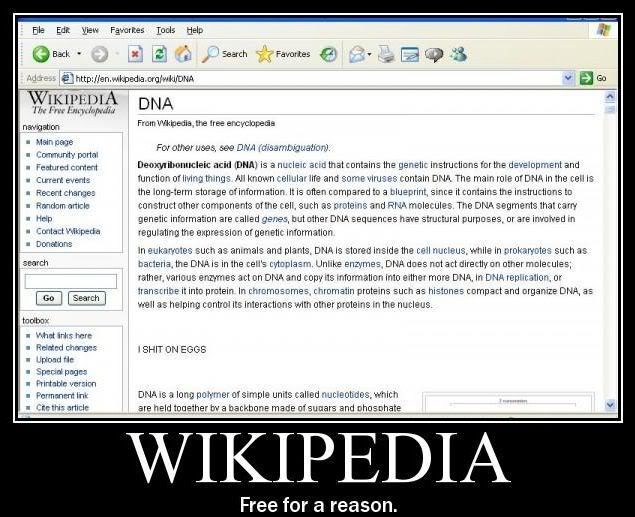Open the Search magnifier toolbar button
635x517 pixels.
click(225, 54)
